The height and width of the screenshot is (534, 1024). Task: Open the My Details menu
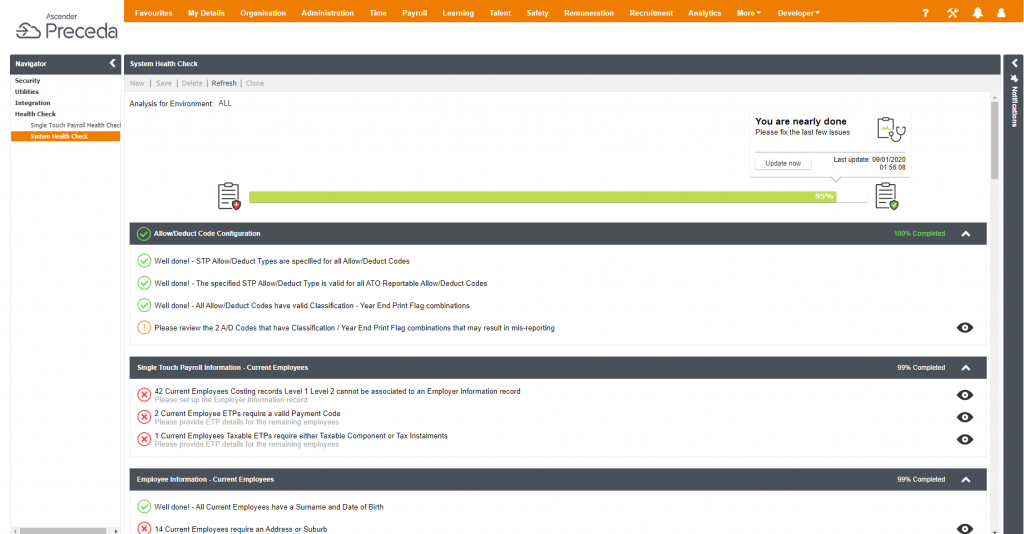click(206, 13)
